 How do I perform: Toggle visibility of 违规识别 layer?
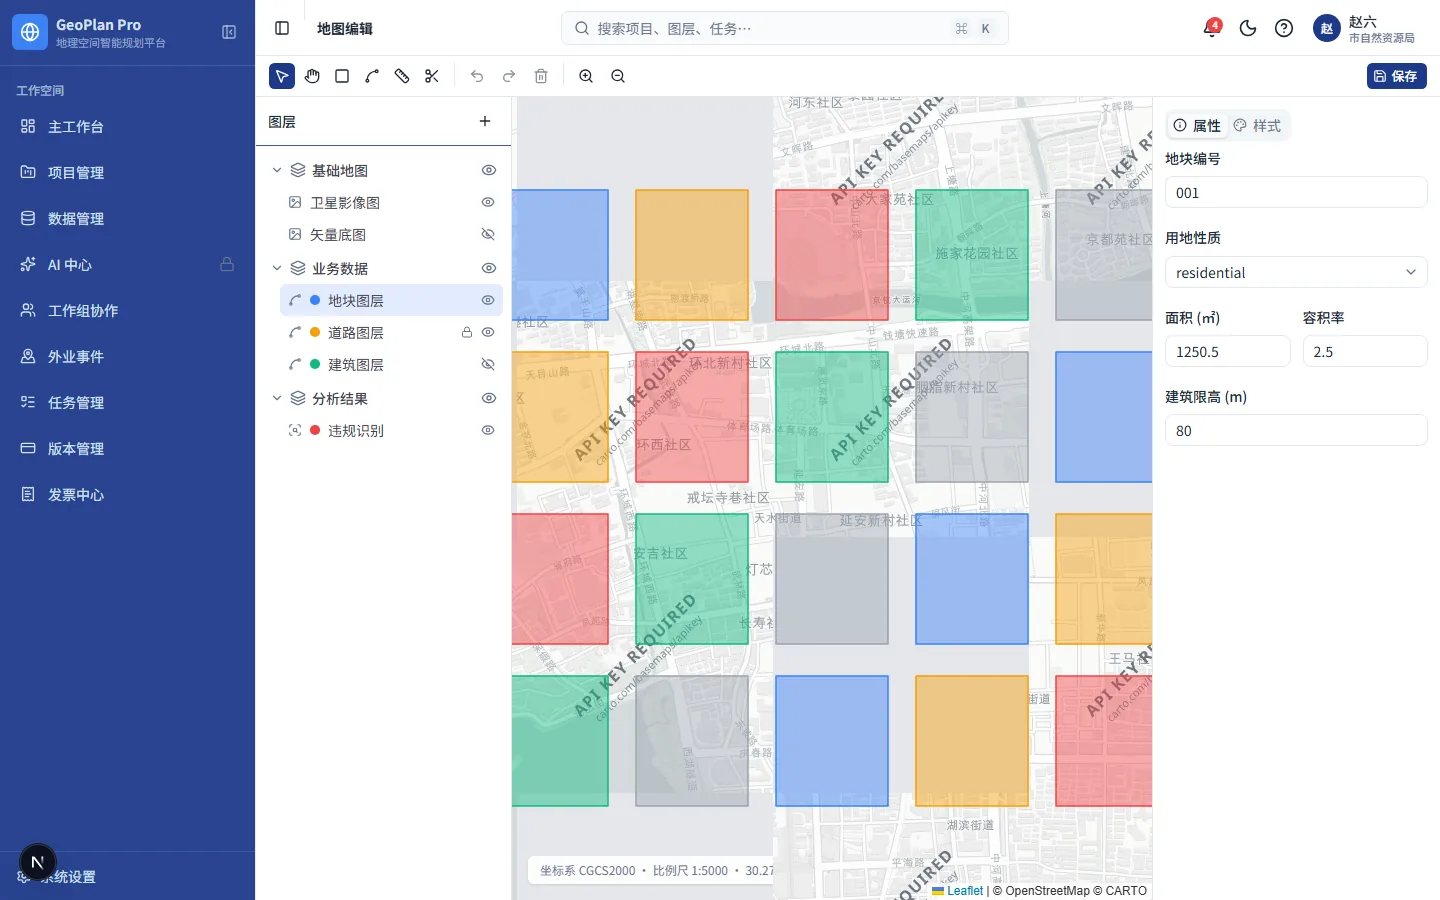coord(488,431)
